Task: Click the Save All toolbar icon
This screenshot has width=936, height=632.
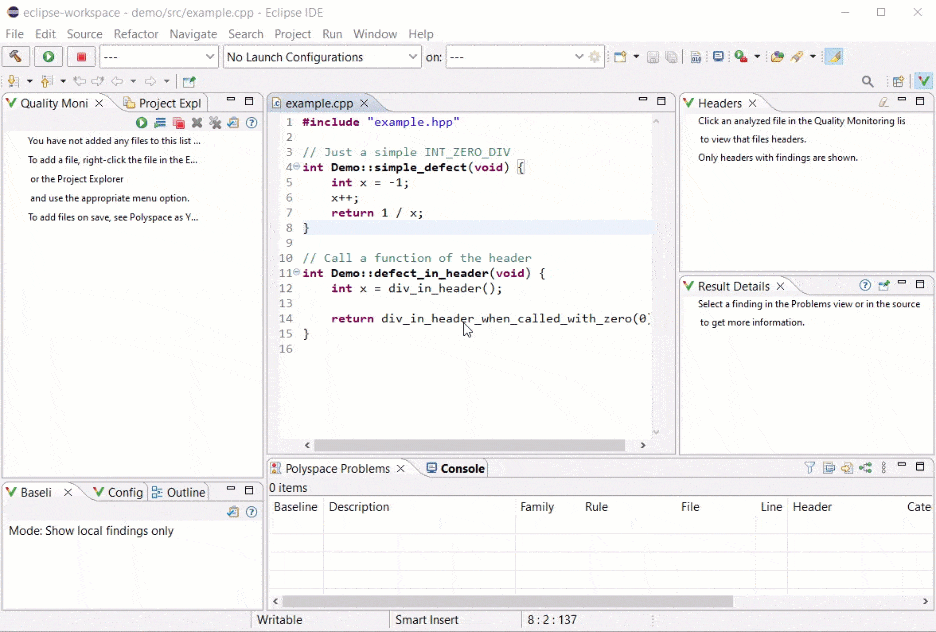Action: tap(669, 57)
